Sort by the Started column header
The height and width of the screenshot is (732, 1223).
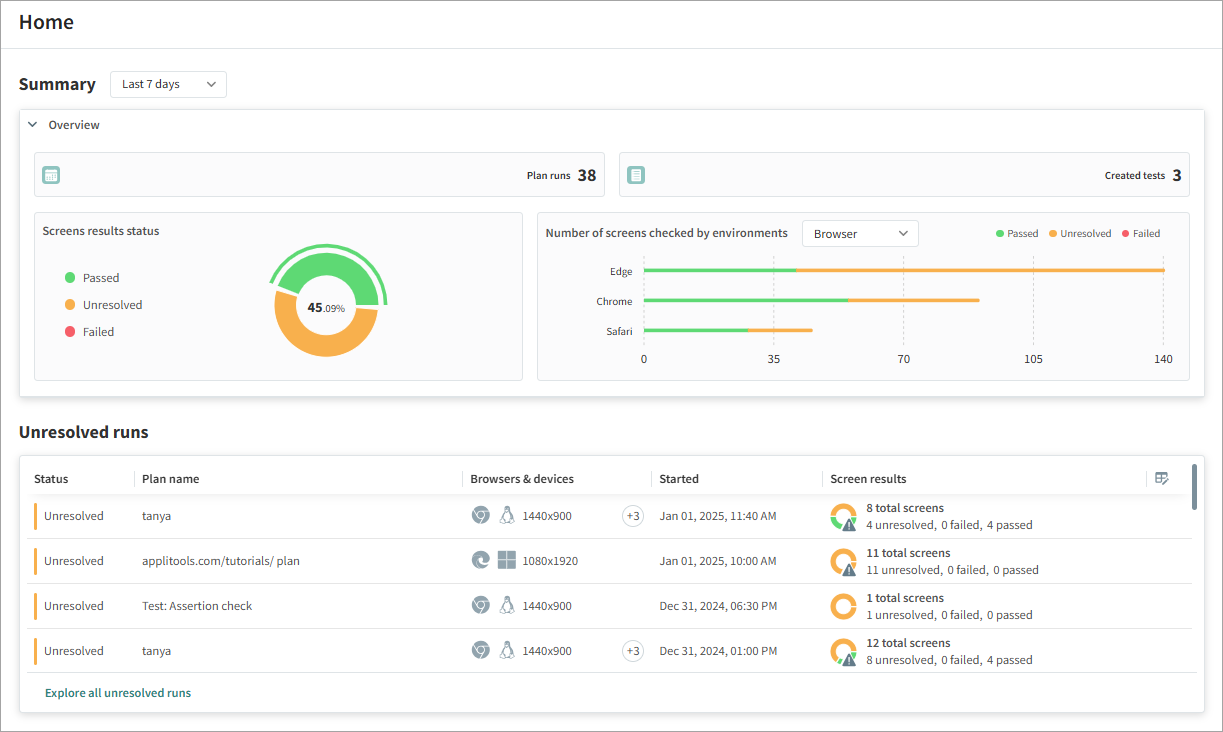click(x=679, y=479)
